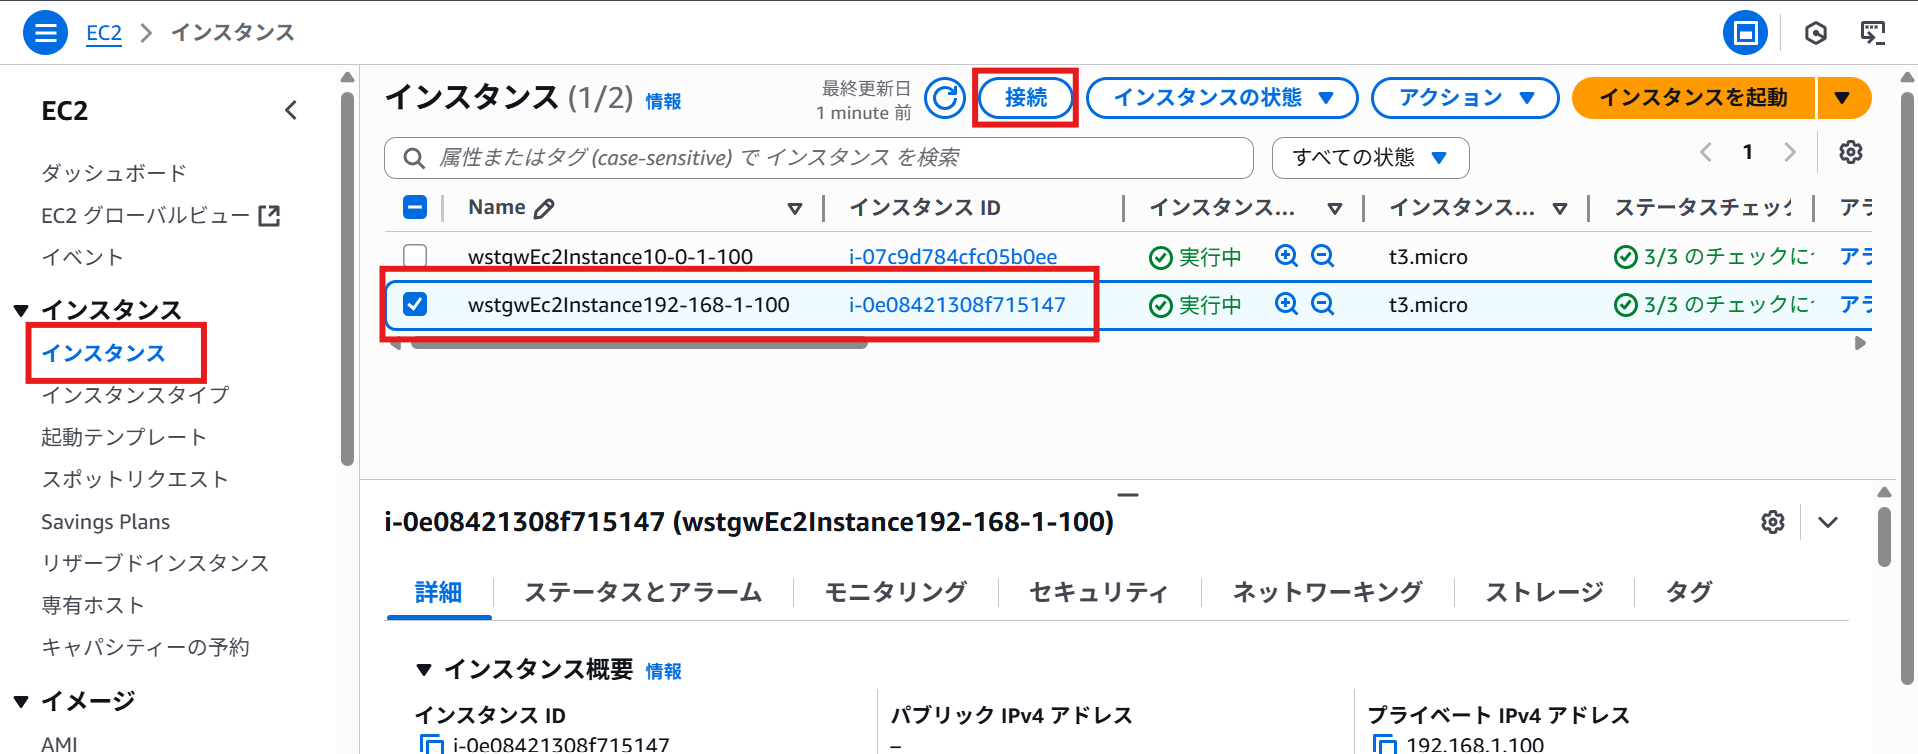Open the detail panel settings gear
The width and height of the screenshot is (1918, 754).
point(1773,522)
